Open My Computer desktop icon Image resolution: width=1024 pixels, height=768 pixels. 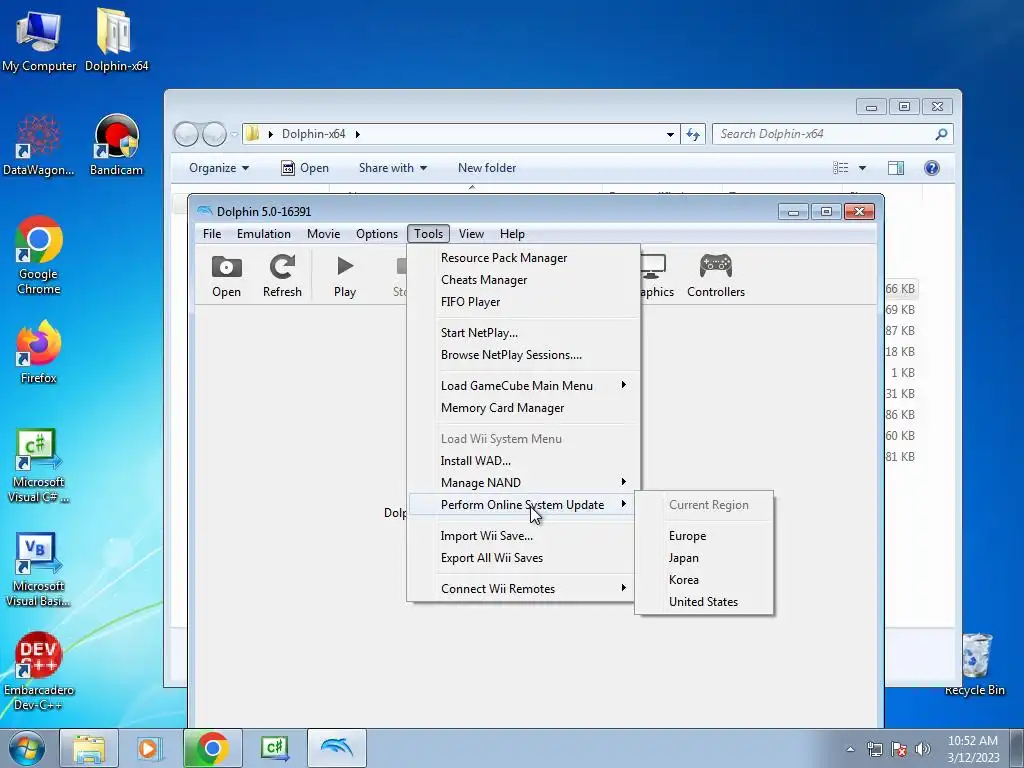coord(39,41)
